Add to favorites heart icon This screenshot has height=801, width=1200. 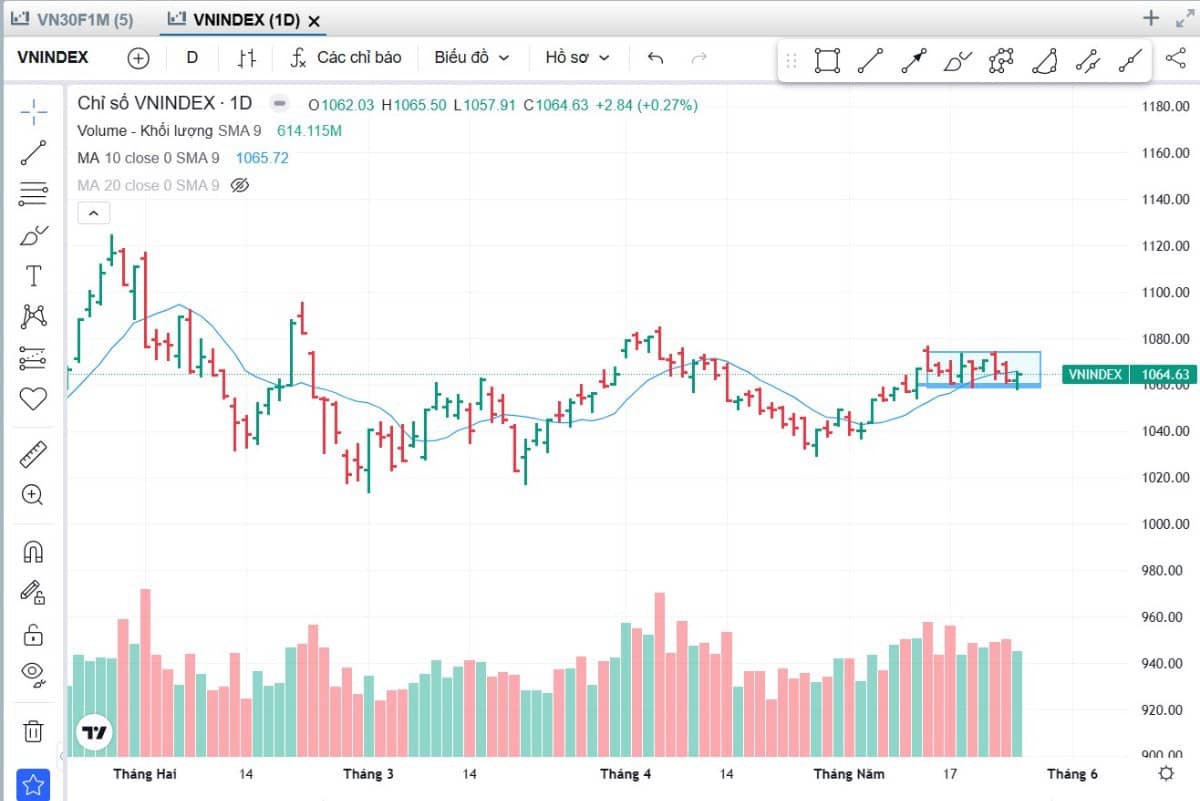click(33, 399)
